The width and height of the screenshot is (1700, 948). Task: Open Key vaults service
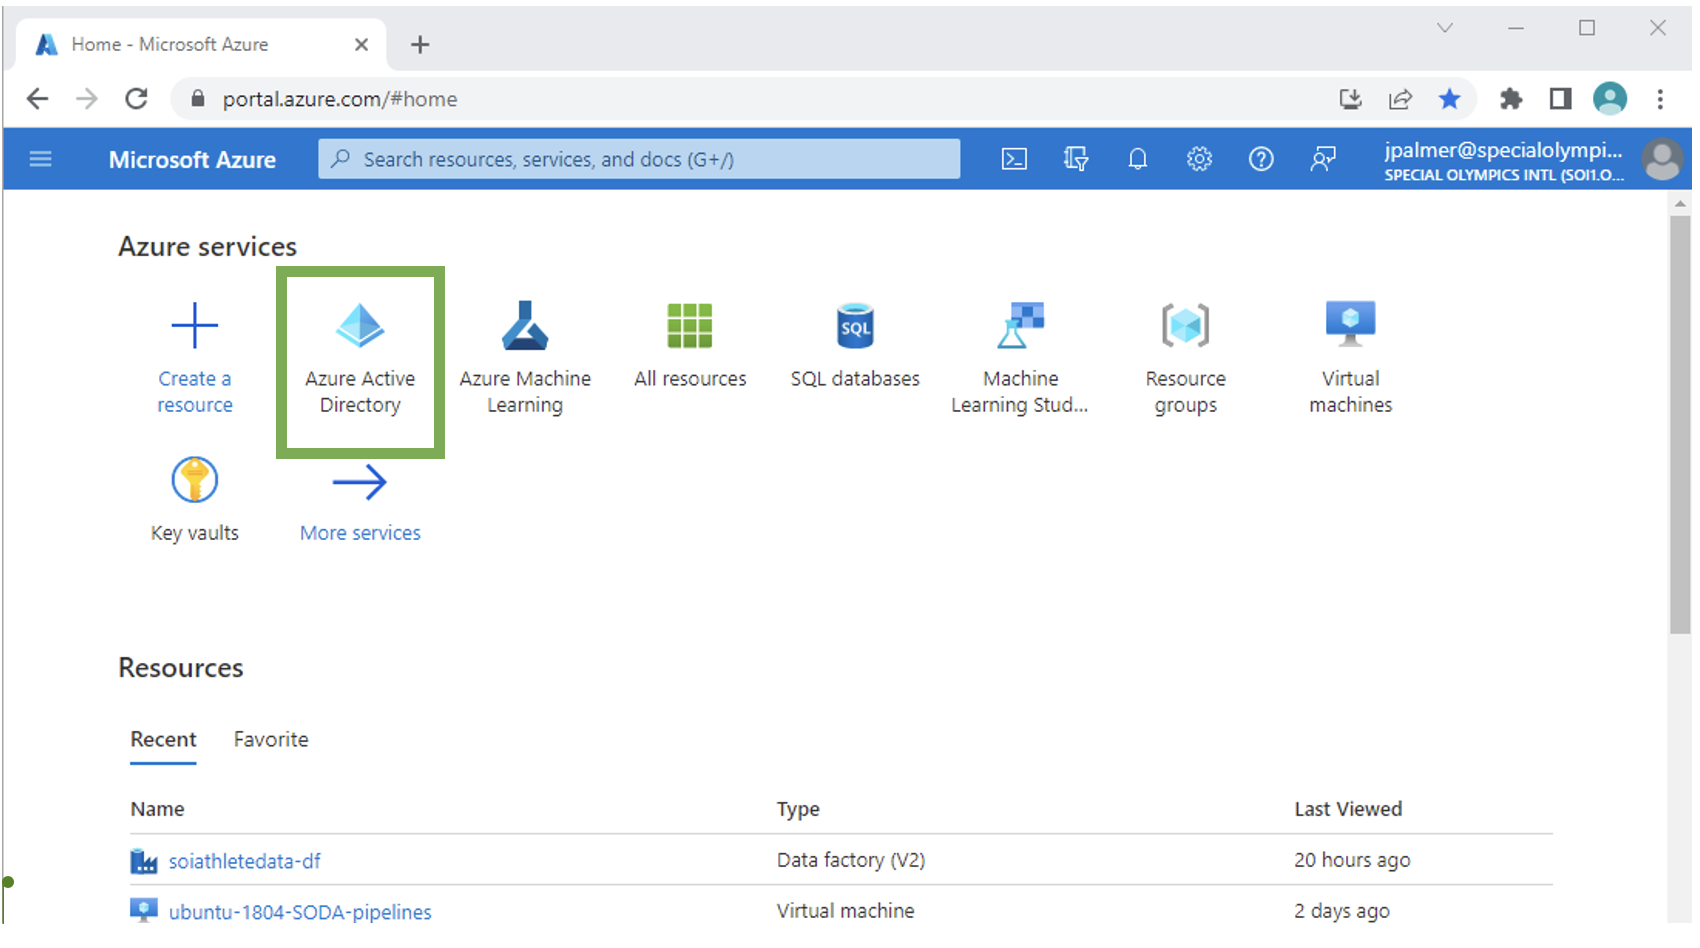pos(195,500)
